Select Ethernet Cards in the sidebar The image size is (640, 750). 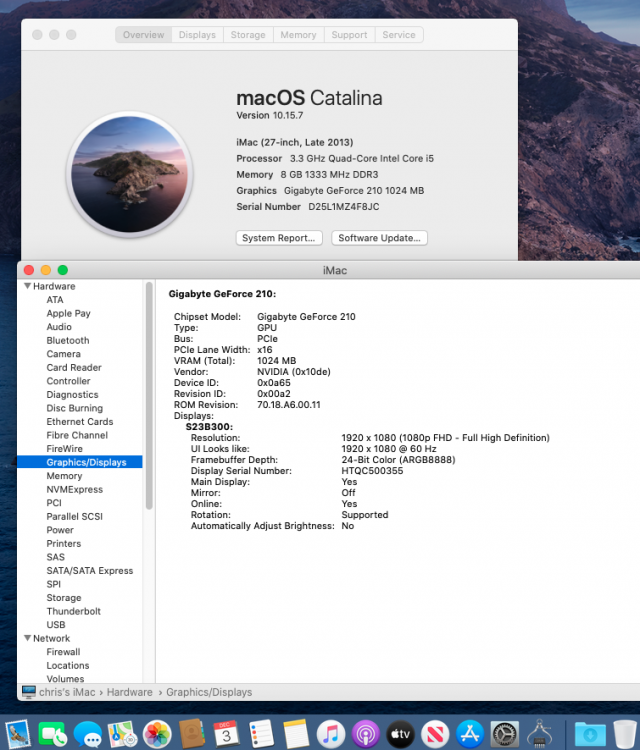80,422
